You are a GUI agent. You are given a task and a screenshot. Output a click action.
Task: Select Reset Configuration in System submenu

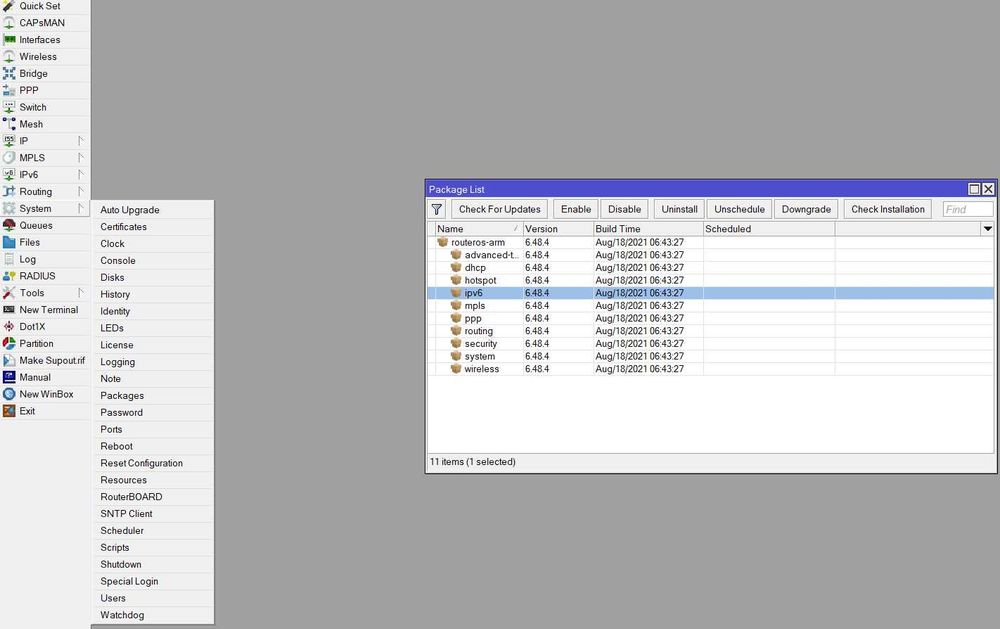point(142,463)
